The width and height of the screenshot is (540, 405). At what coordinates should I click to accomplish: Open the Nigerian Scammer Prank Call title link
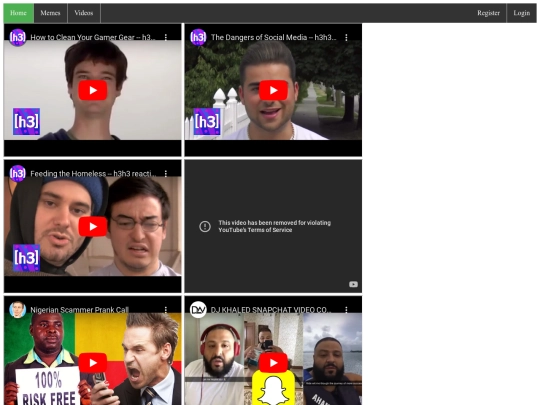[x=80, y=310]
